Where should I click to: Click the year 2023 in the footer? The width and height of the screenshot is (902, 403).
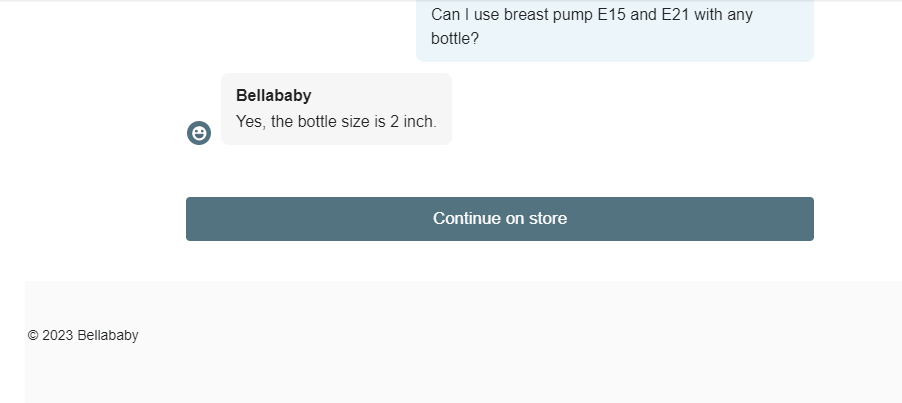pyautogui.click(x=58, y=335)
